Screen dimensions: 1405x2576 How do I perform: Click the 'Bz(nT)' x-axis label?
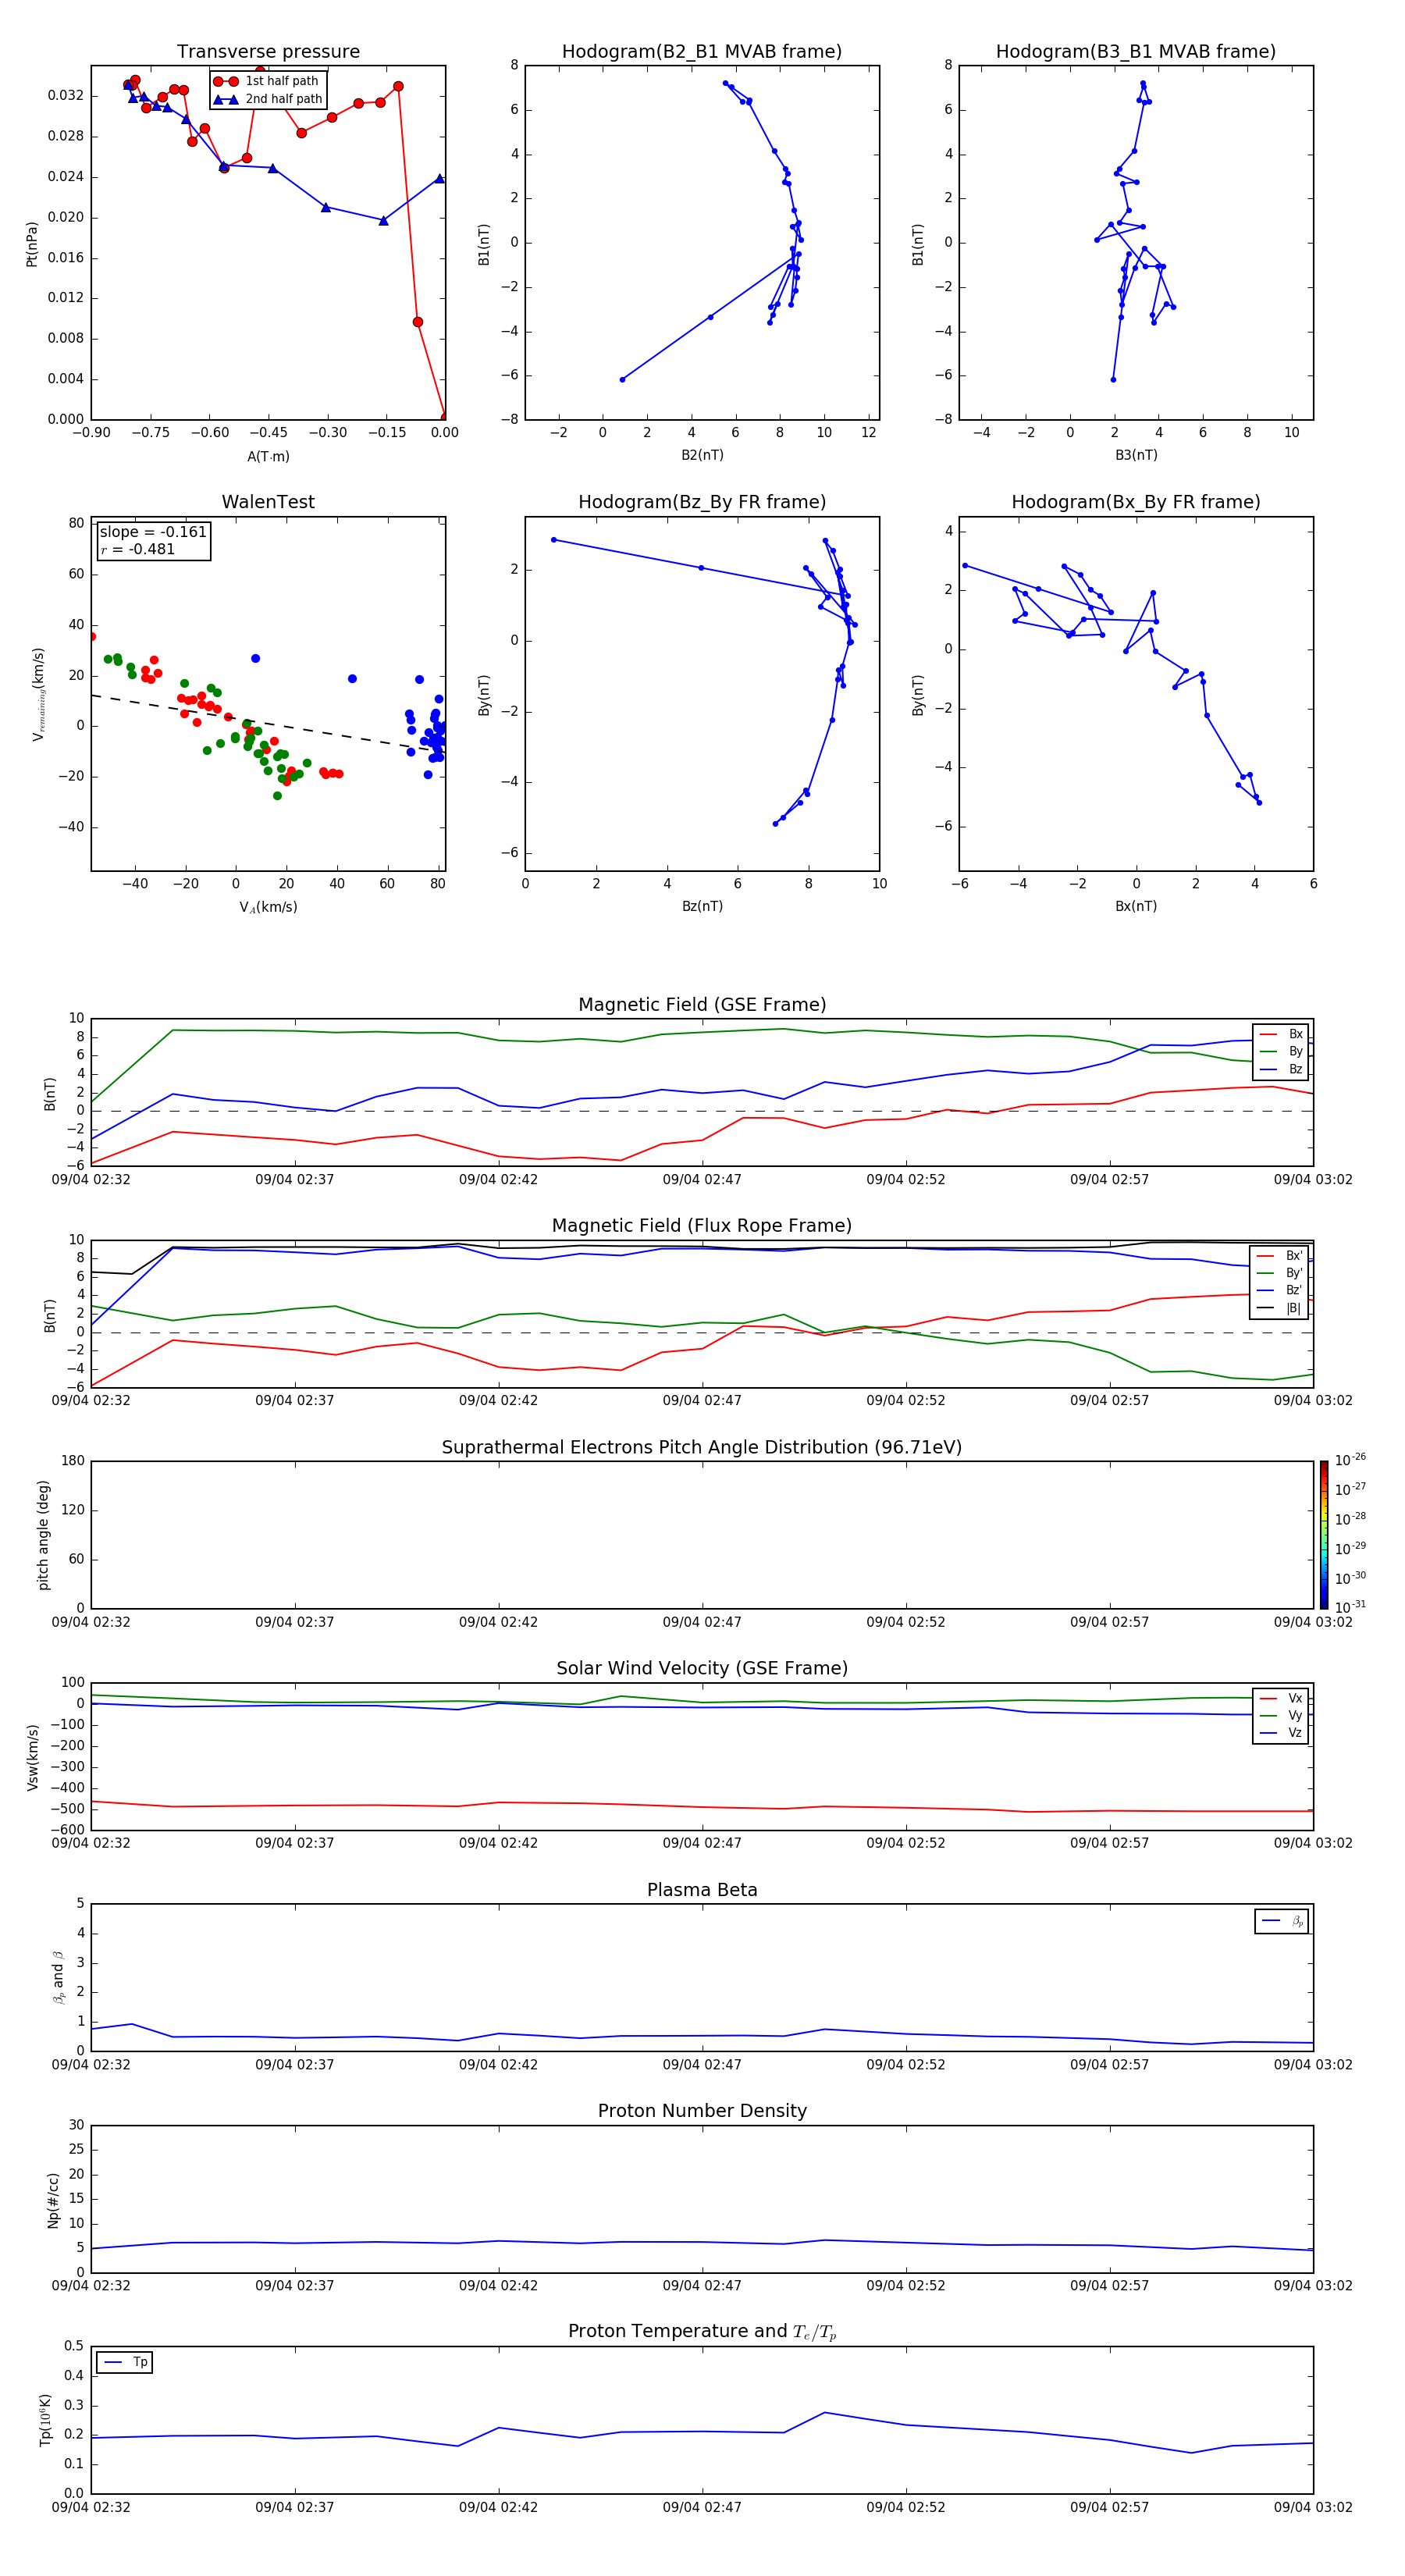(x=702, y=906)
